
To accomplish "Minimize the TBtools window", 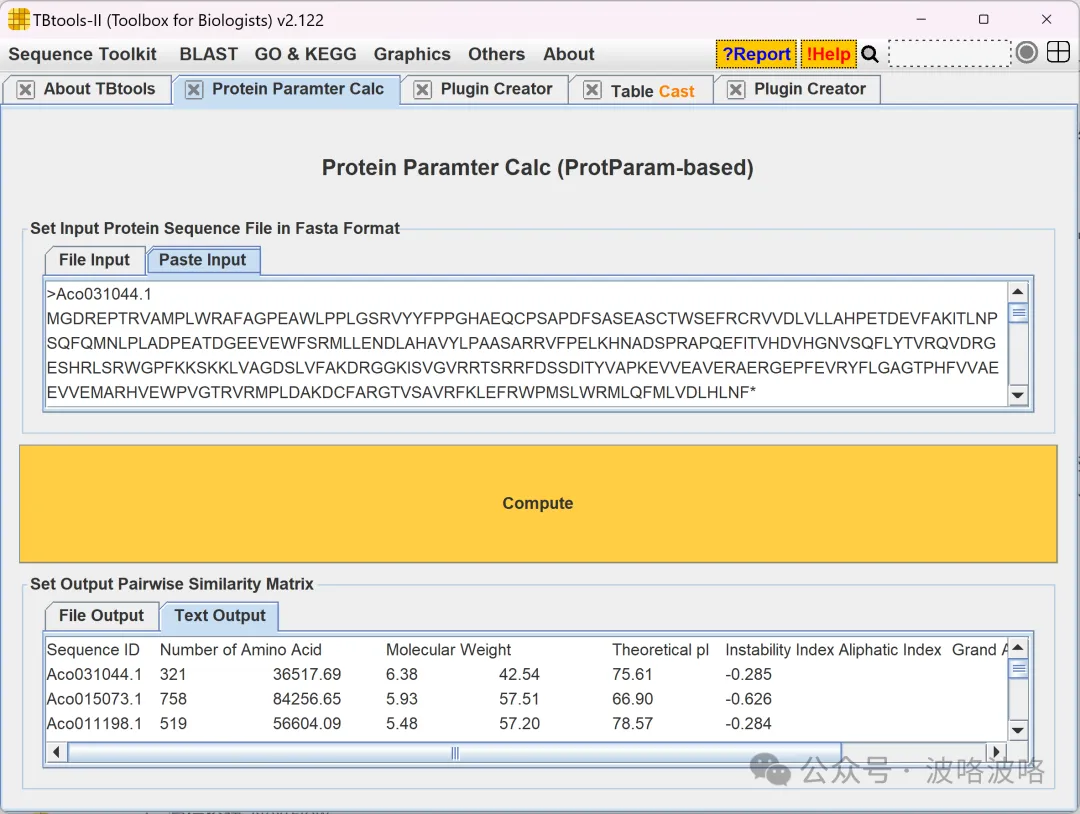I will click(x=921, y=19).
